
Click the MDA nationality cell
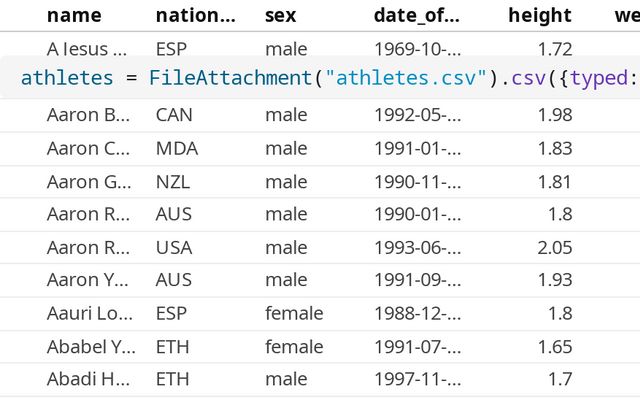pyautogui.click(x=177, y=148)
